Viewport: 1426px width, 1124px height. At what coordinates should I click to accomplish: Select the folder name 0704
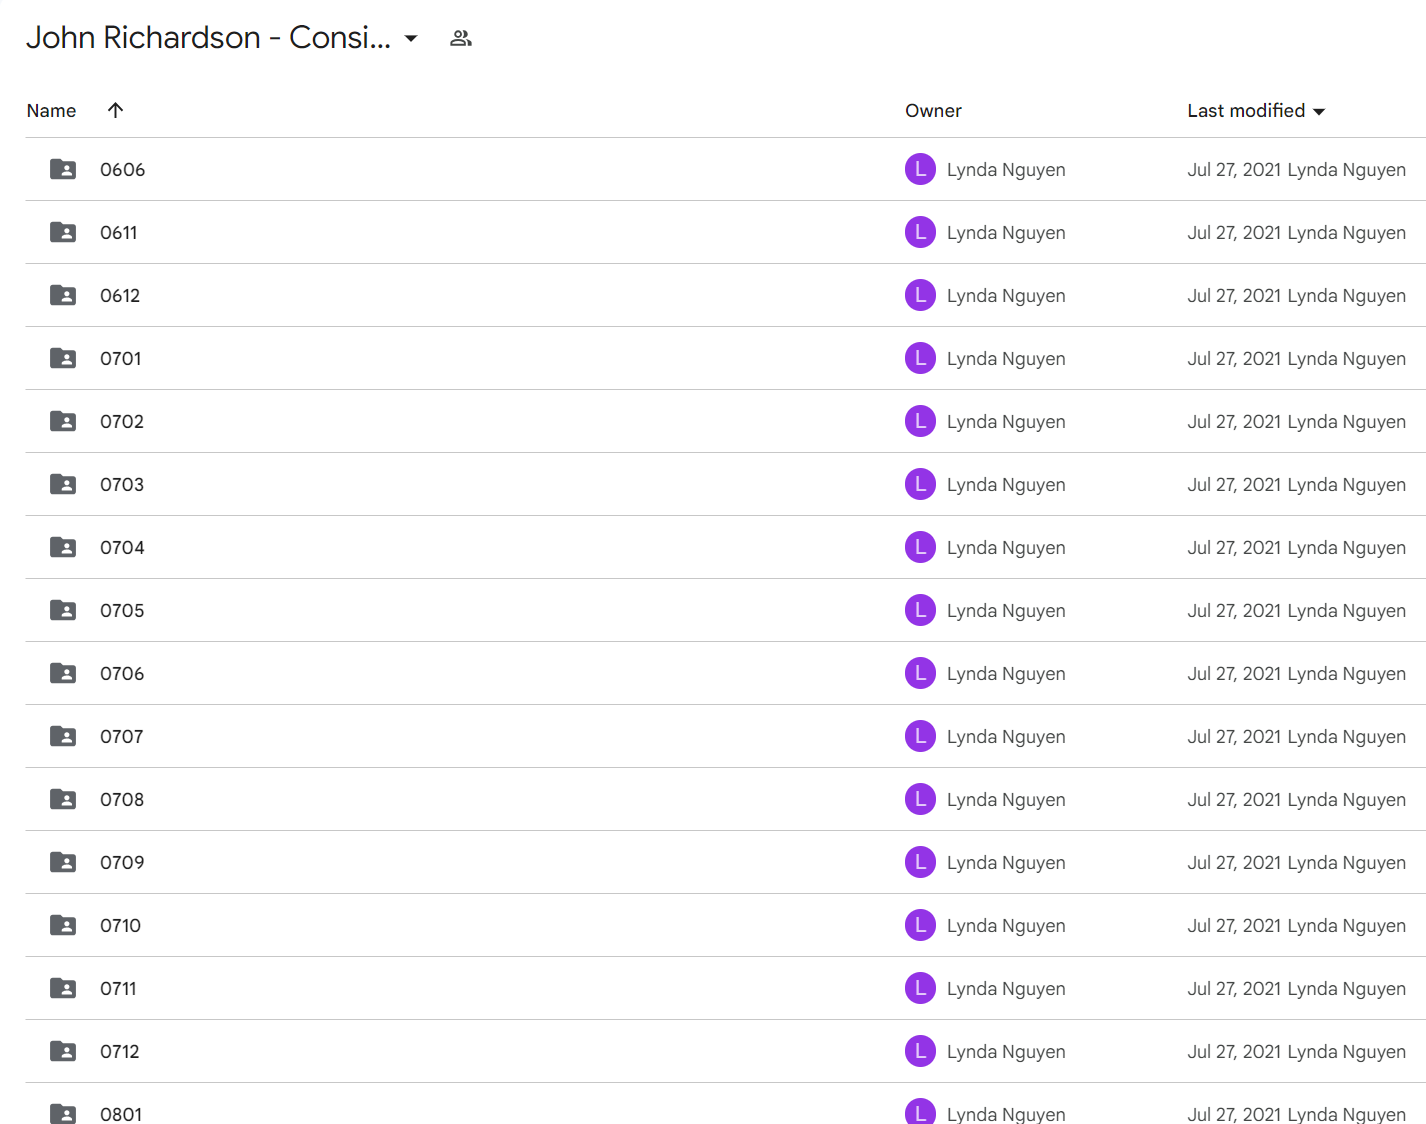click(x=122, y=548)
